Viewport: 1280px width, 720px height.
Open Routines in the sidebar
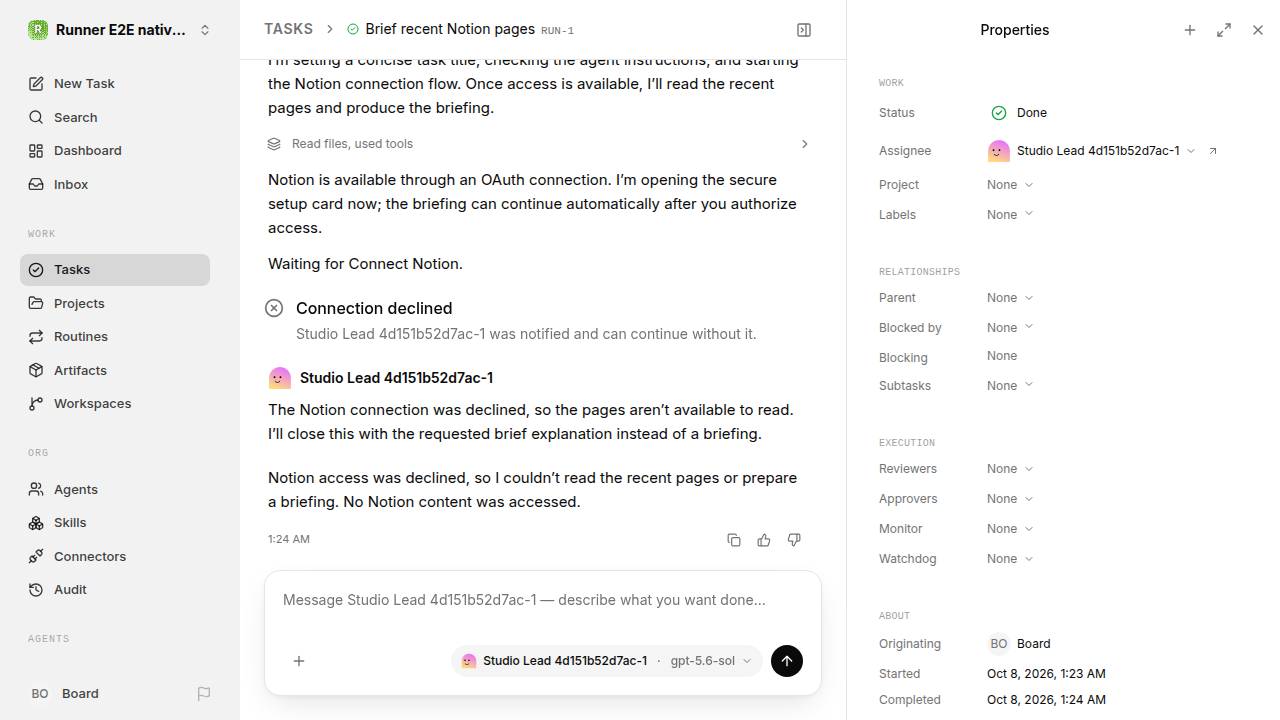115,336
